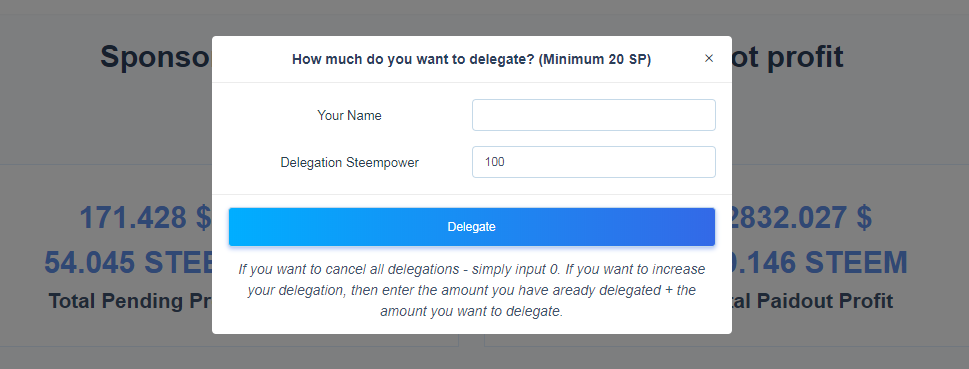Focus the Your Name text field
Image resolution: width=969 pixels, height=369 pixels.
tap(594, 115)
